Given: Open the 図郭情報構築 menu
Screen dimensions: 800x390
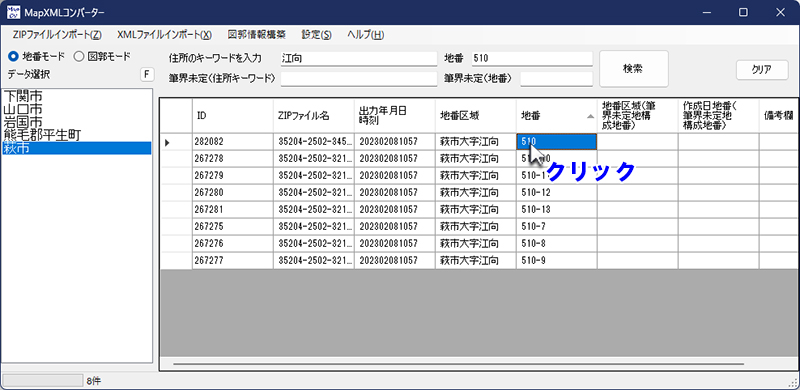Looking at the screenshot, I should [257, 35].
